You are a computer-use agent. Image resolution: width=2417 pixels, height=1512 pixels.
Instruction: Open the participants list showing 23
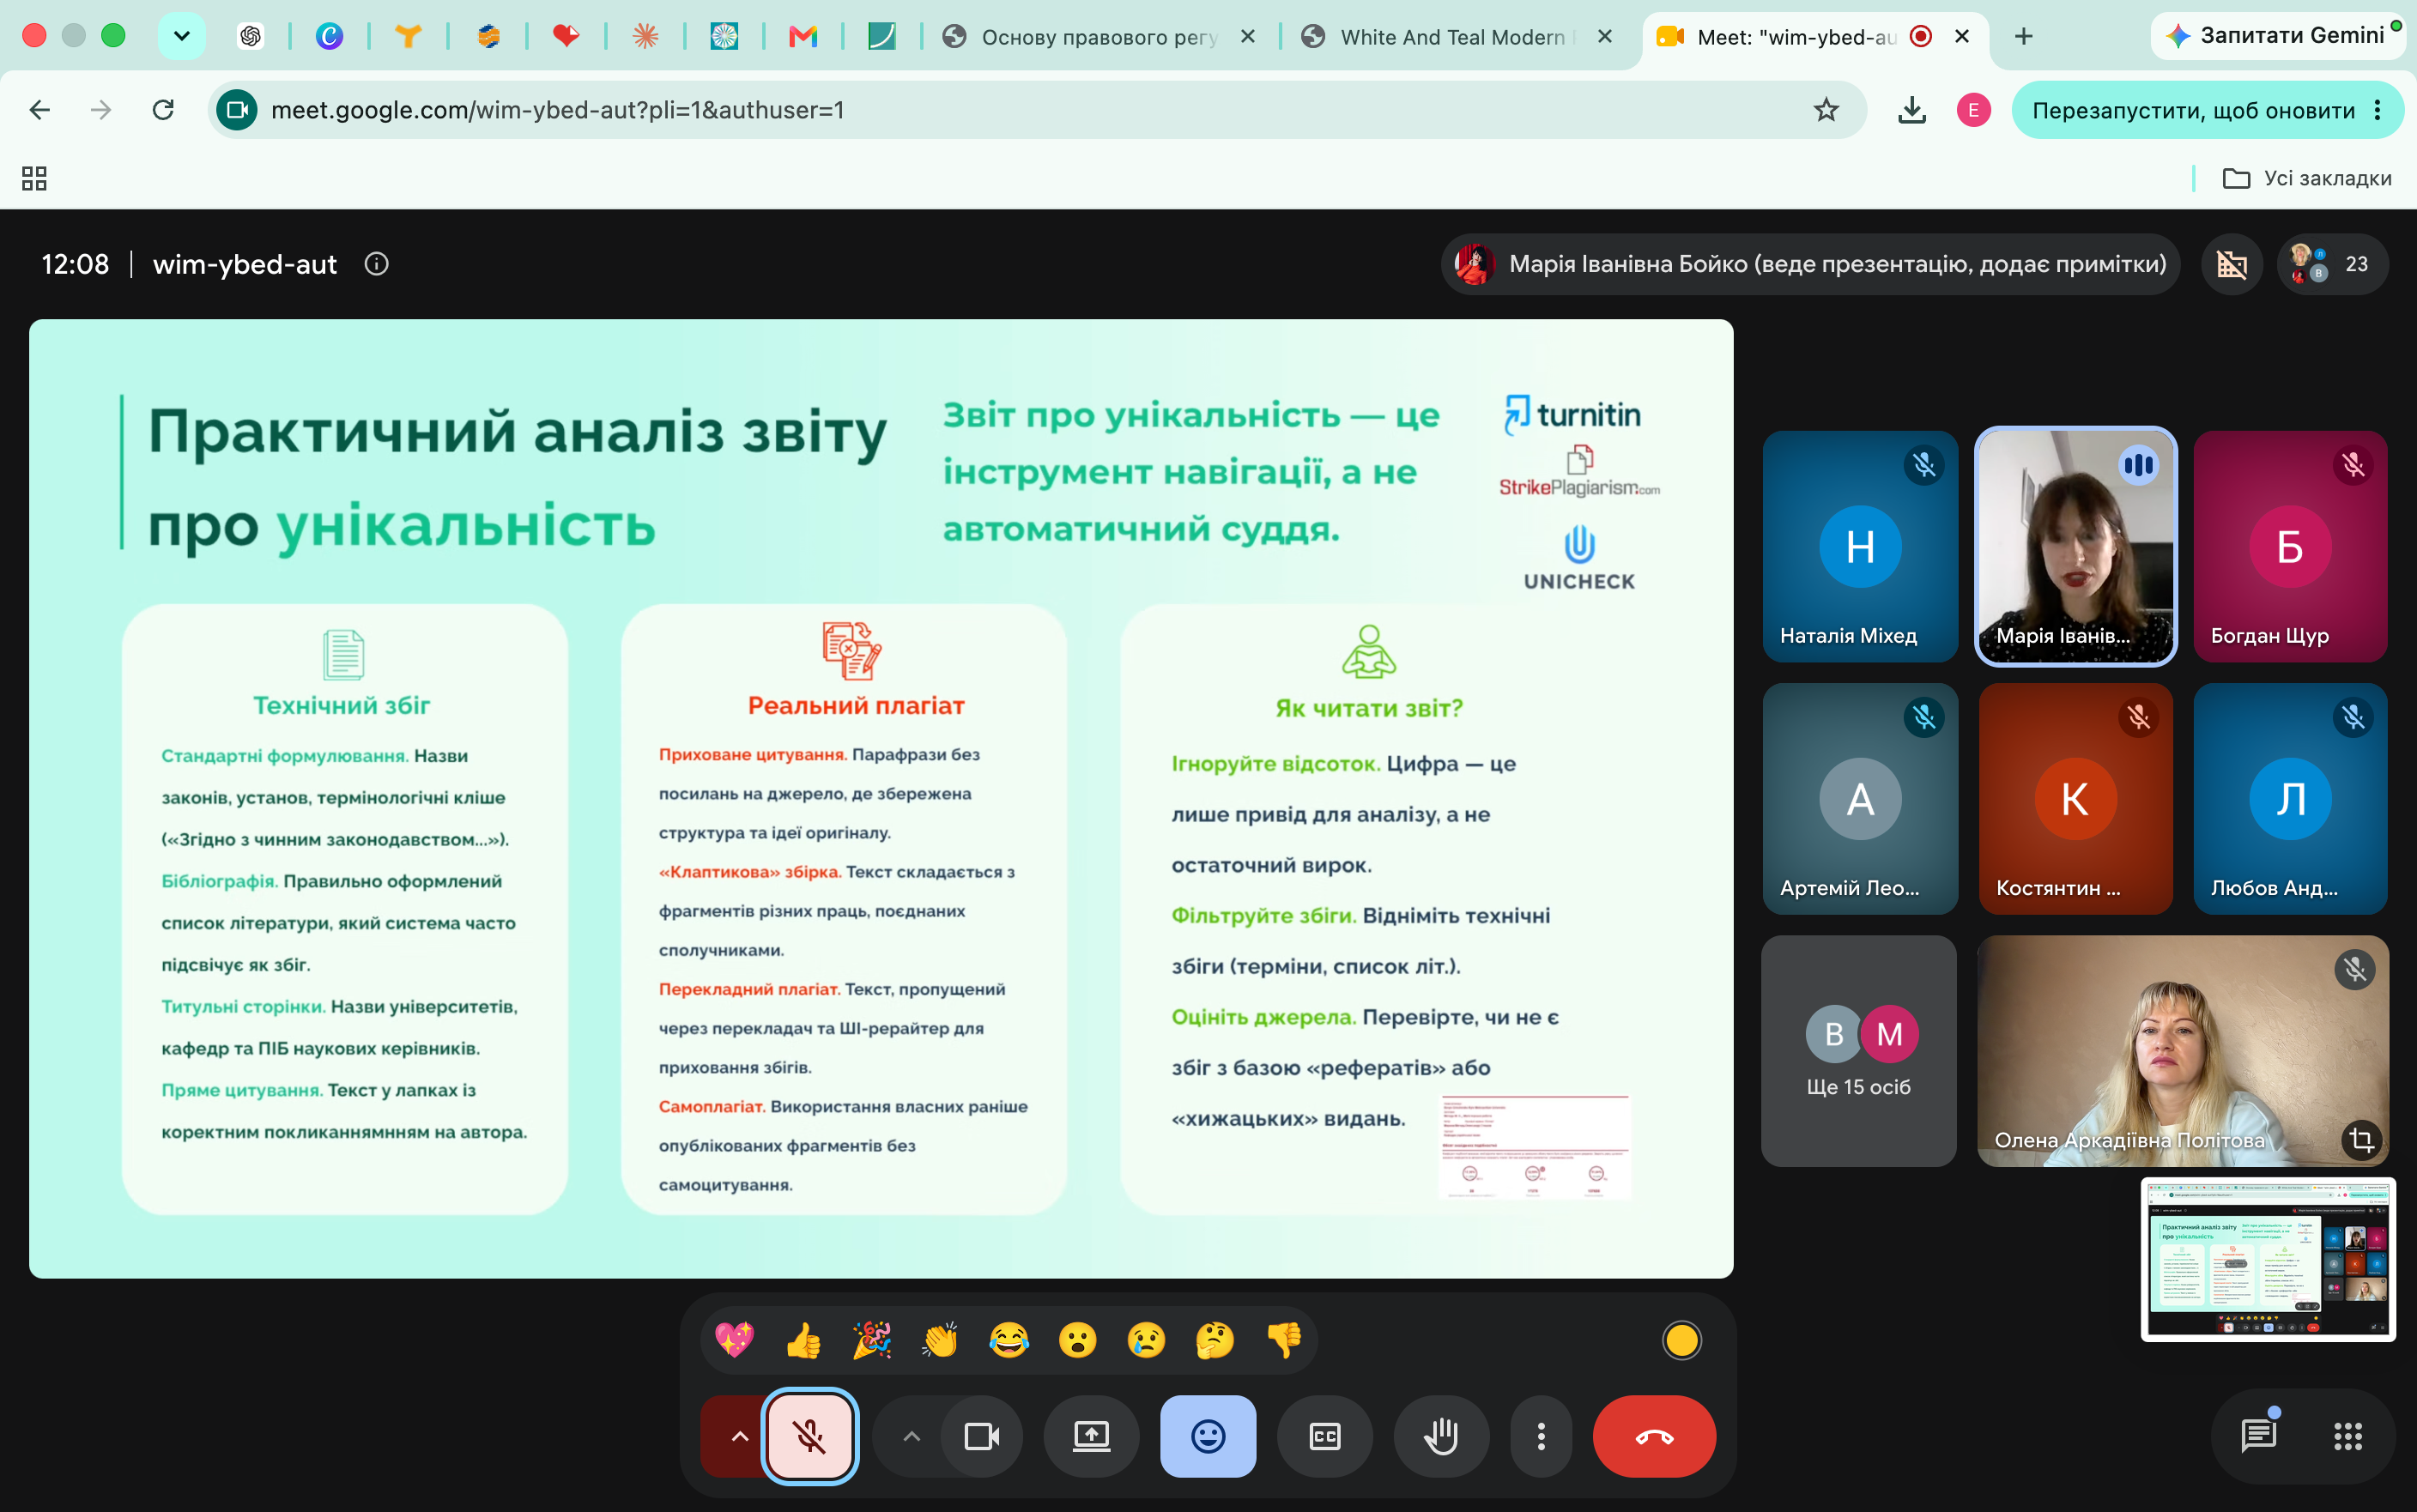pyautogui.click(x=2332, y=264)
